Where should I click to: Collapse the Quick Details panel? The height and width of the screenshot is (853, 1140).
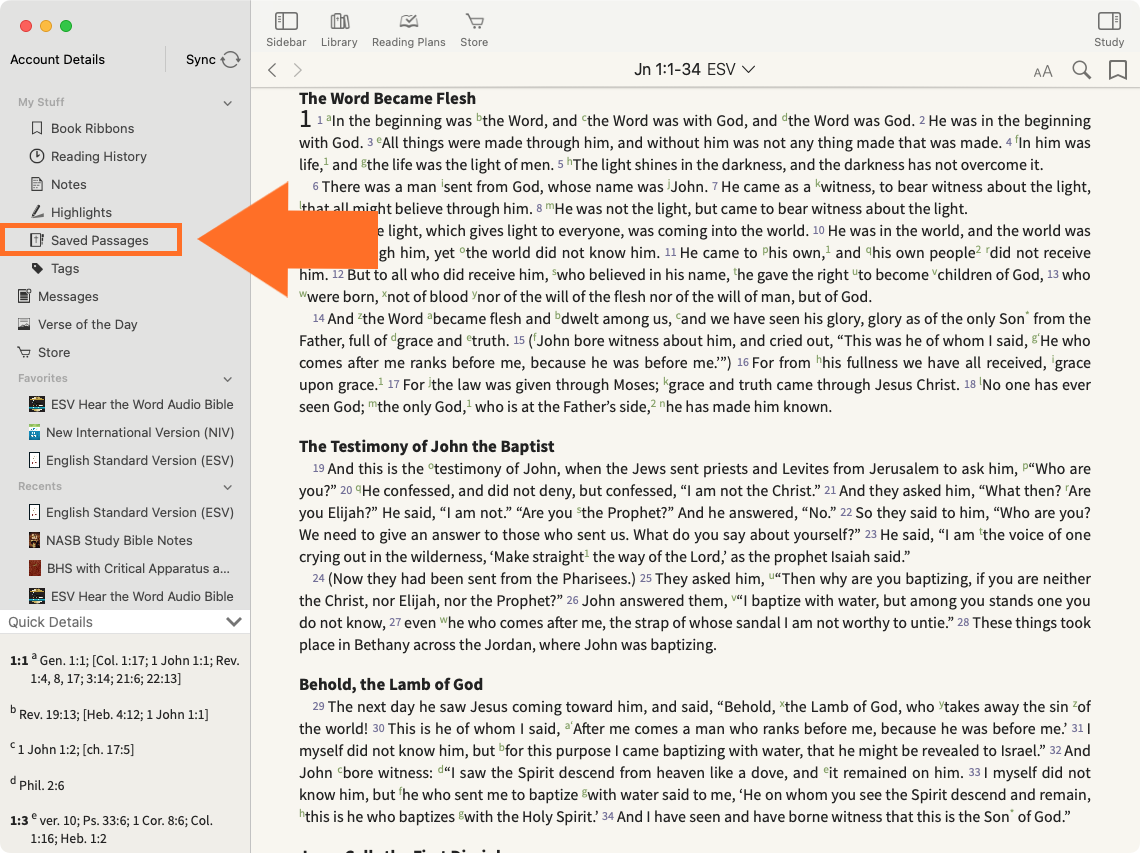[x=233, y=622]
